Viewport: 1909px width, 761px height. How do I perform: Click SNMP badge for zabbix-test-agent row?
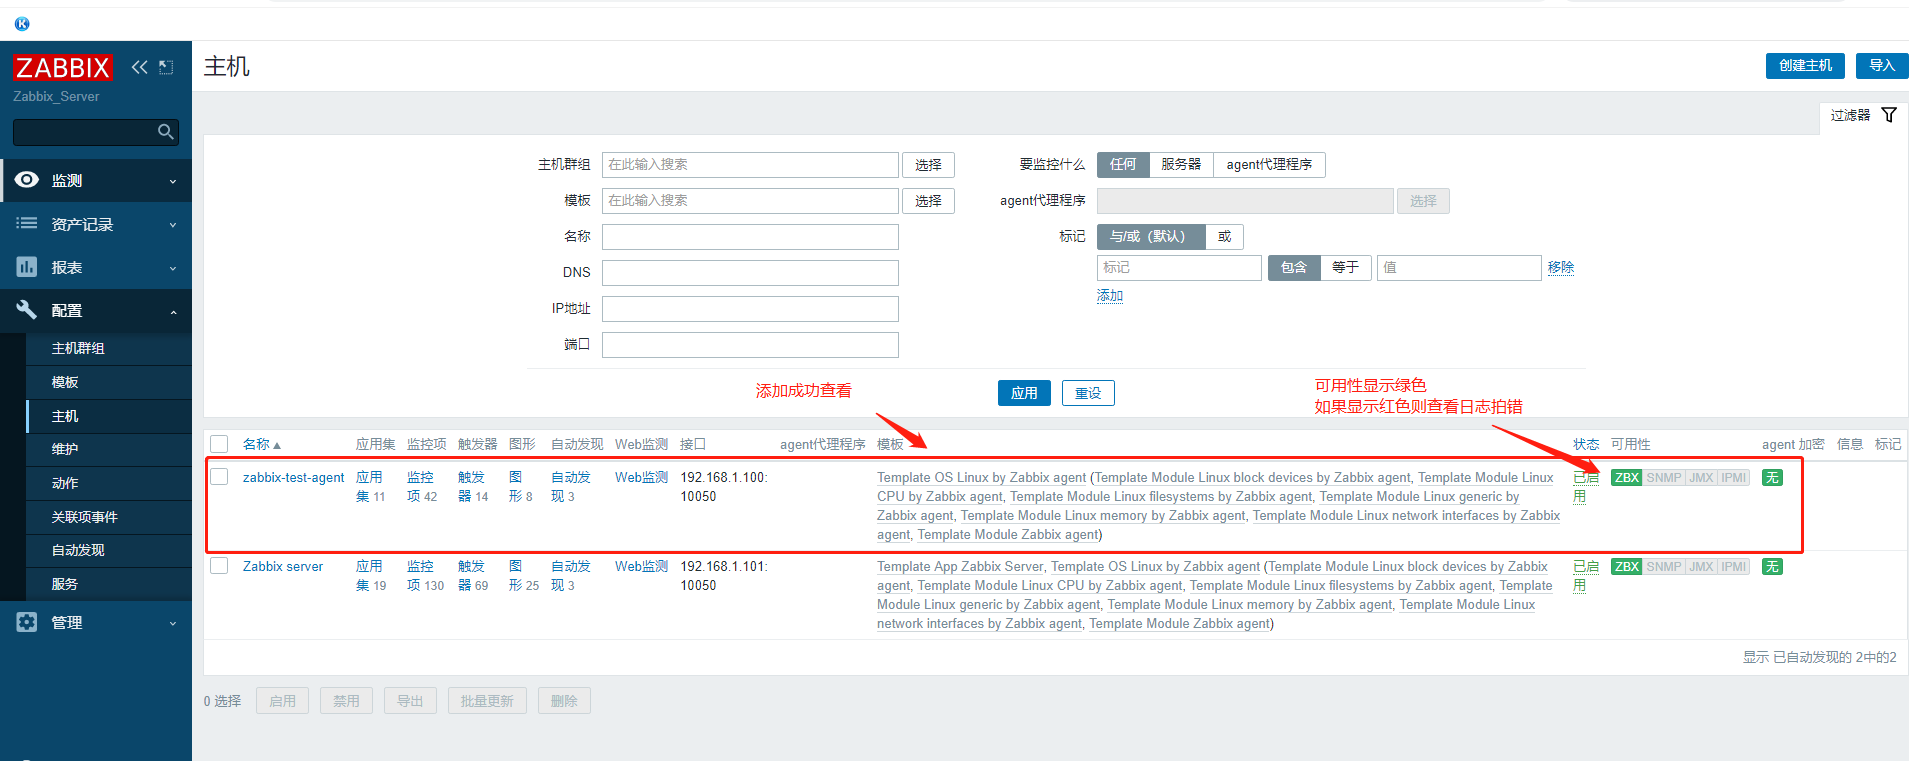[x=1664, y=478]
